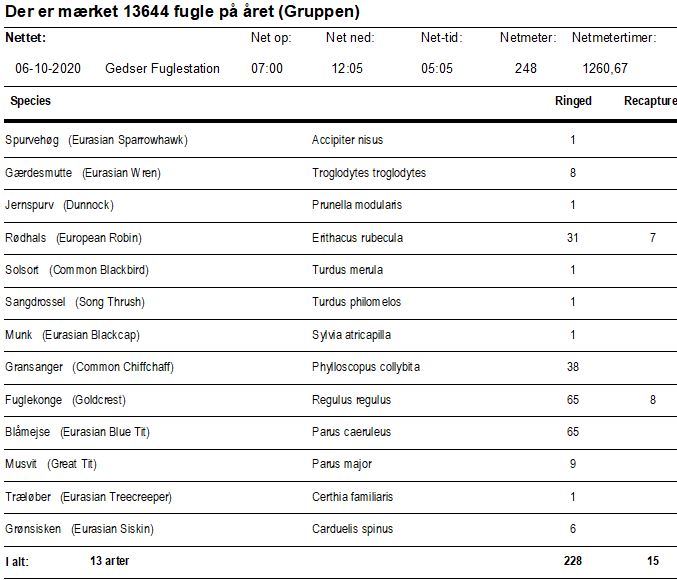Click the date 06-10-2020
Image resolution: width=677 pixels, height=580 pixels.
click(x=48, y=68)
